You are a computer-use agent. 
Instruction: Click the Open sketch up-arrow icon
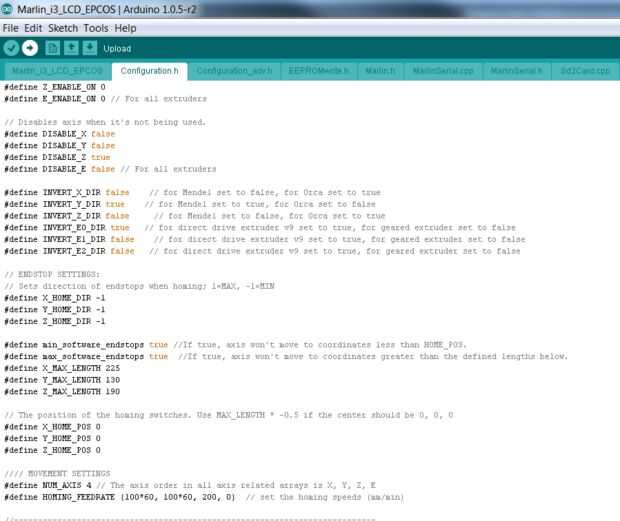tap(71, 48)
